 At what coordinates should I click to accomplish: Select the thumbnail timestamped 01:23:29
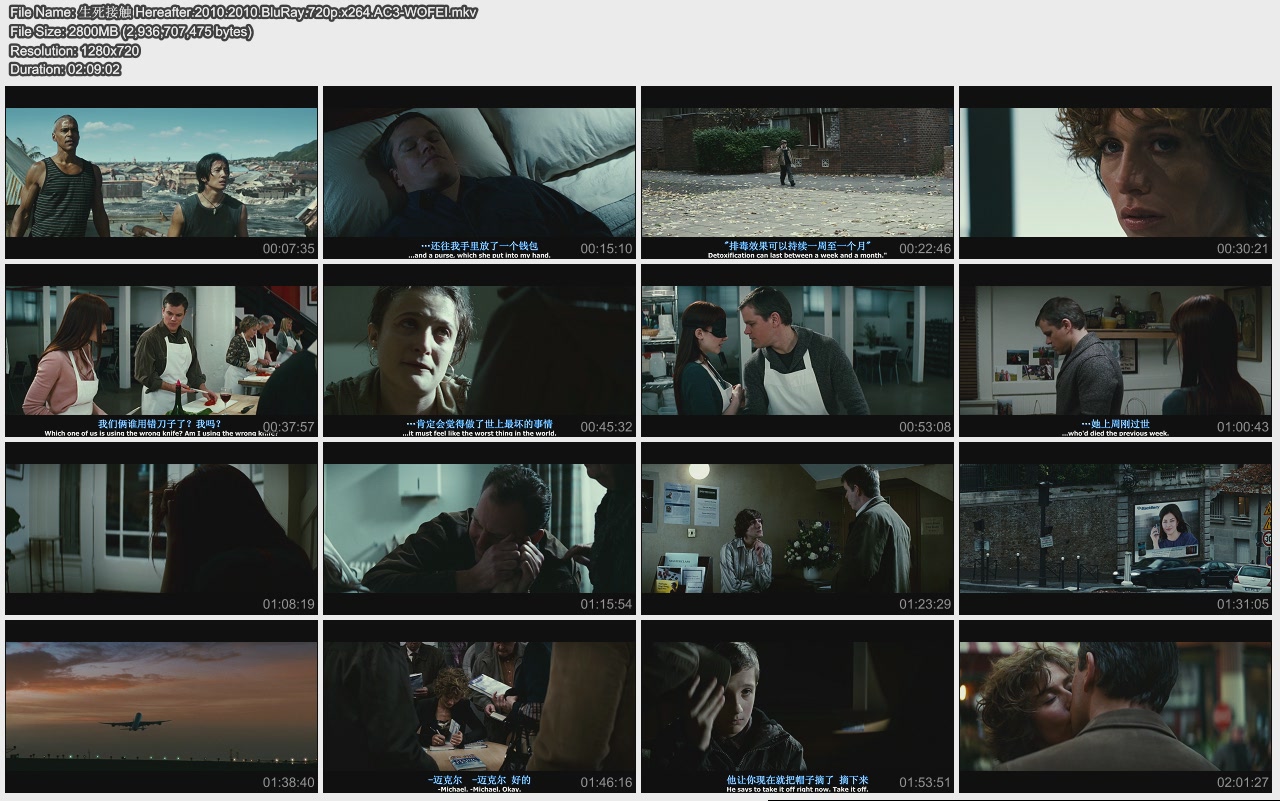point(797,528)
